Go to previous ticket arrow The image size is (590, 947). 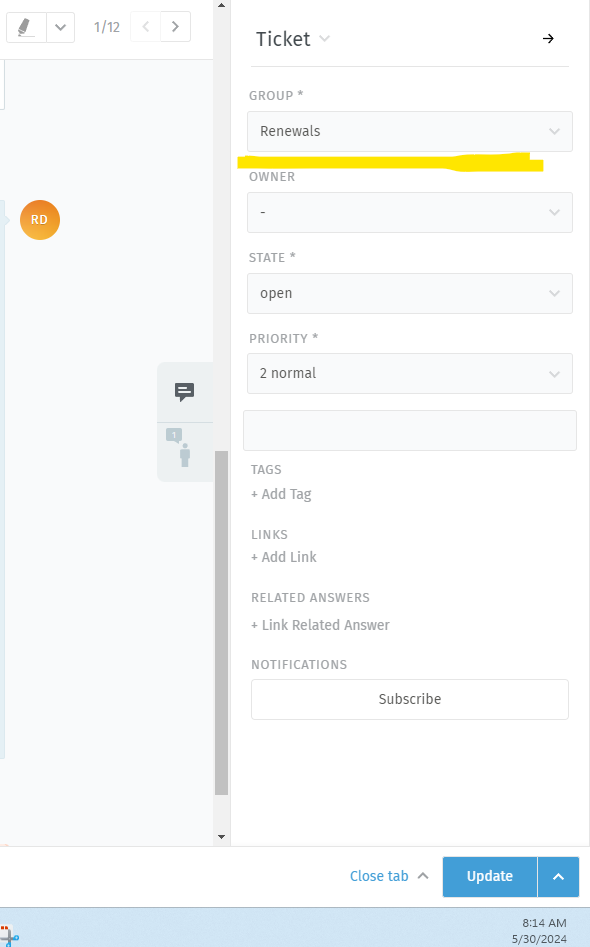(146, 27)
